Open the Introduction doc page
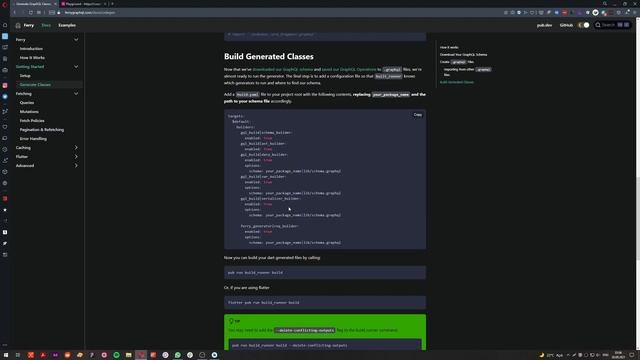Viewport: 640px width, 360px height. point(31,49)
